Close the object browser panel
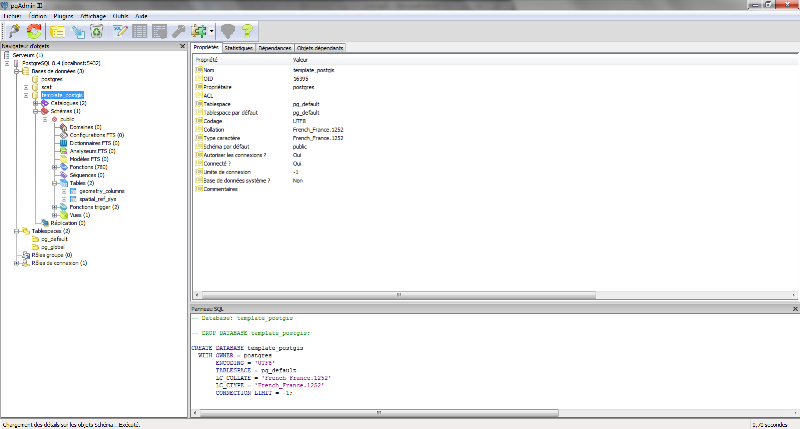 point(181,46)
